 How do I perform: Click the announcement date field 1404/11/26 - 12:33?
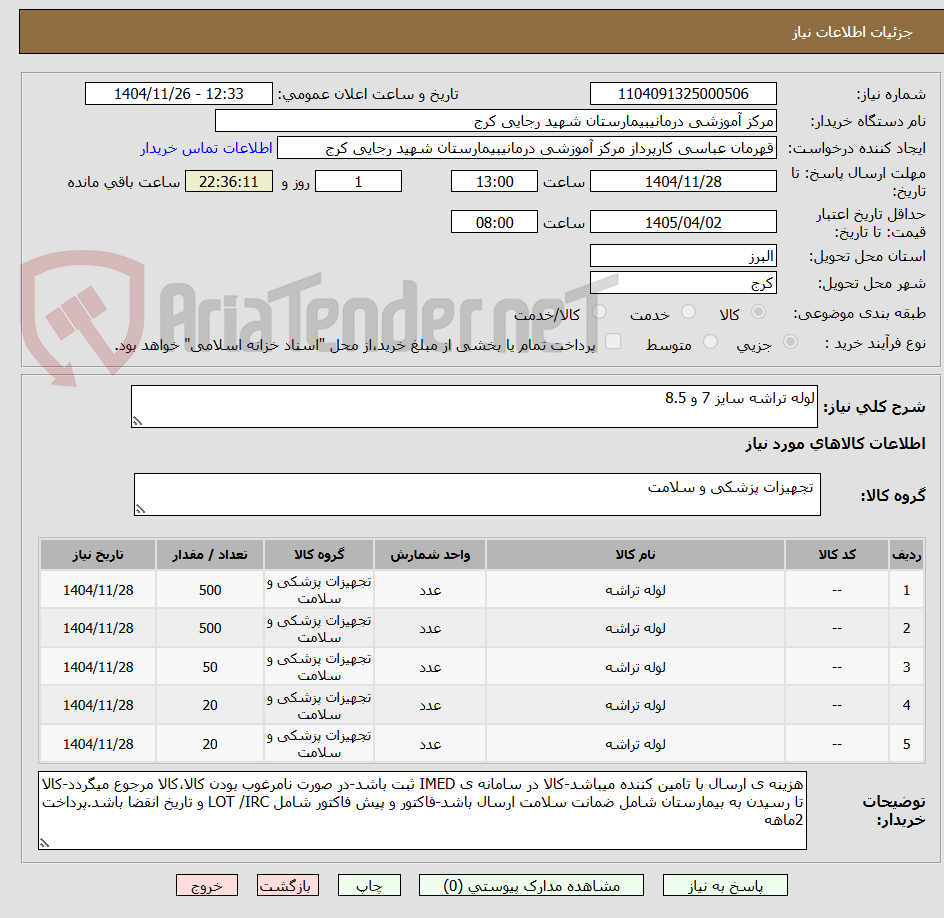179,94
